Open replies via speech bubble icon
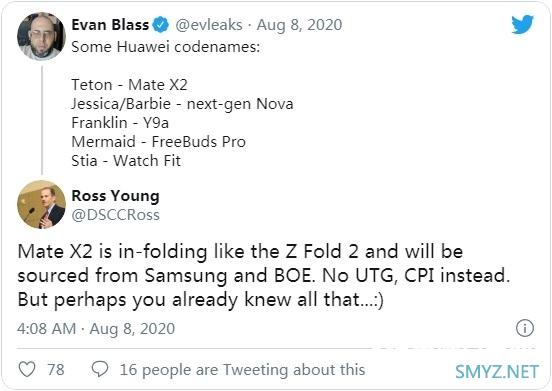The width and height of the screenshot is (552, 391). (x=100, y=369)
